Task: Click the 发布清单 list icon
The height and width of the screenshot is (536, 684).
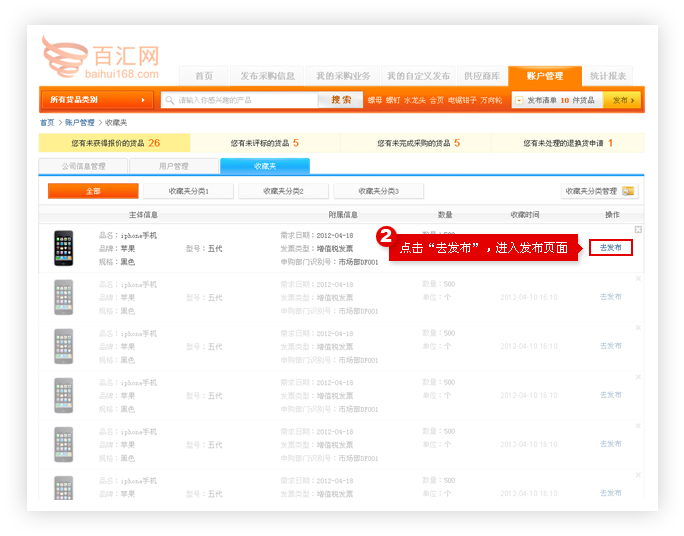Action: pos(519,100)
